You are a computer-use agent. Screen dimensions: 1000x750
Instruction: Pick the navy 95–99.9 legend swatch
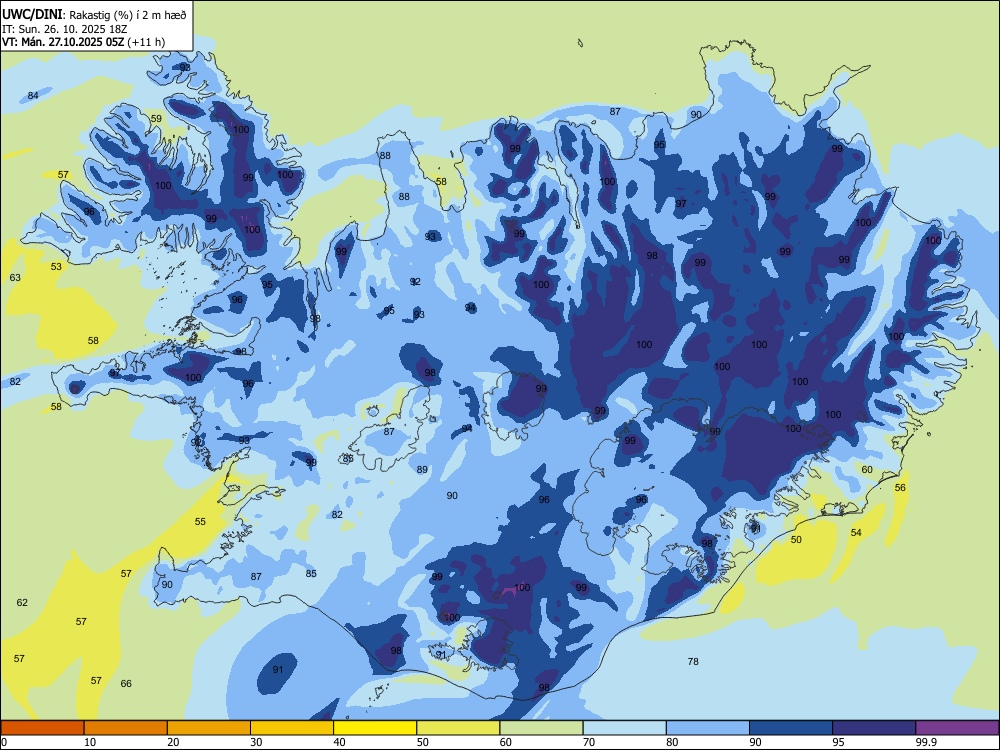pyautogui.click(x=874, y=728)
